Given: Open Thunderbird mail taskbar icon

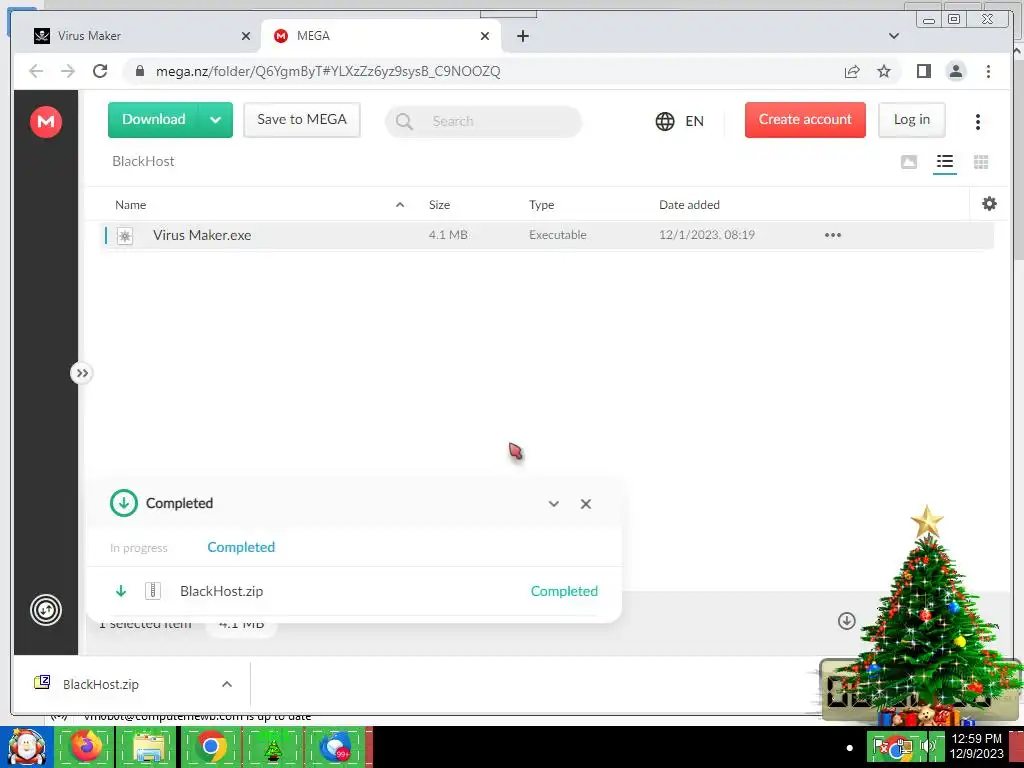Looking at the screenshot, I should [x=337, y=746].
